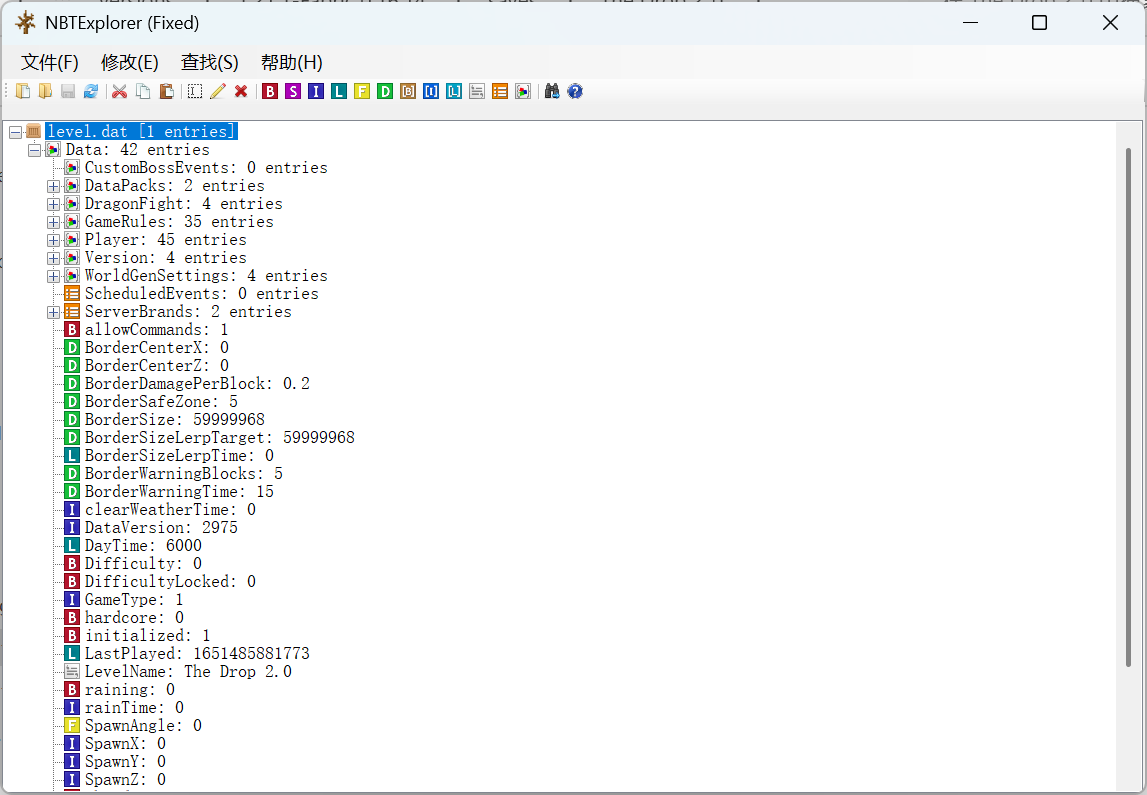Select the allowCommands: 1 entry
This screenshot has width=1147, height=795.
pyautogui.click(x=156, y=330)
